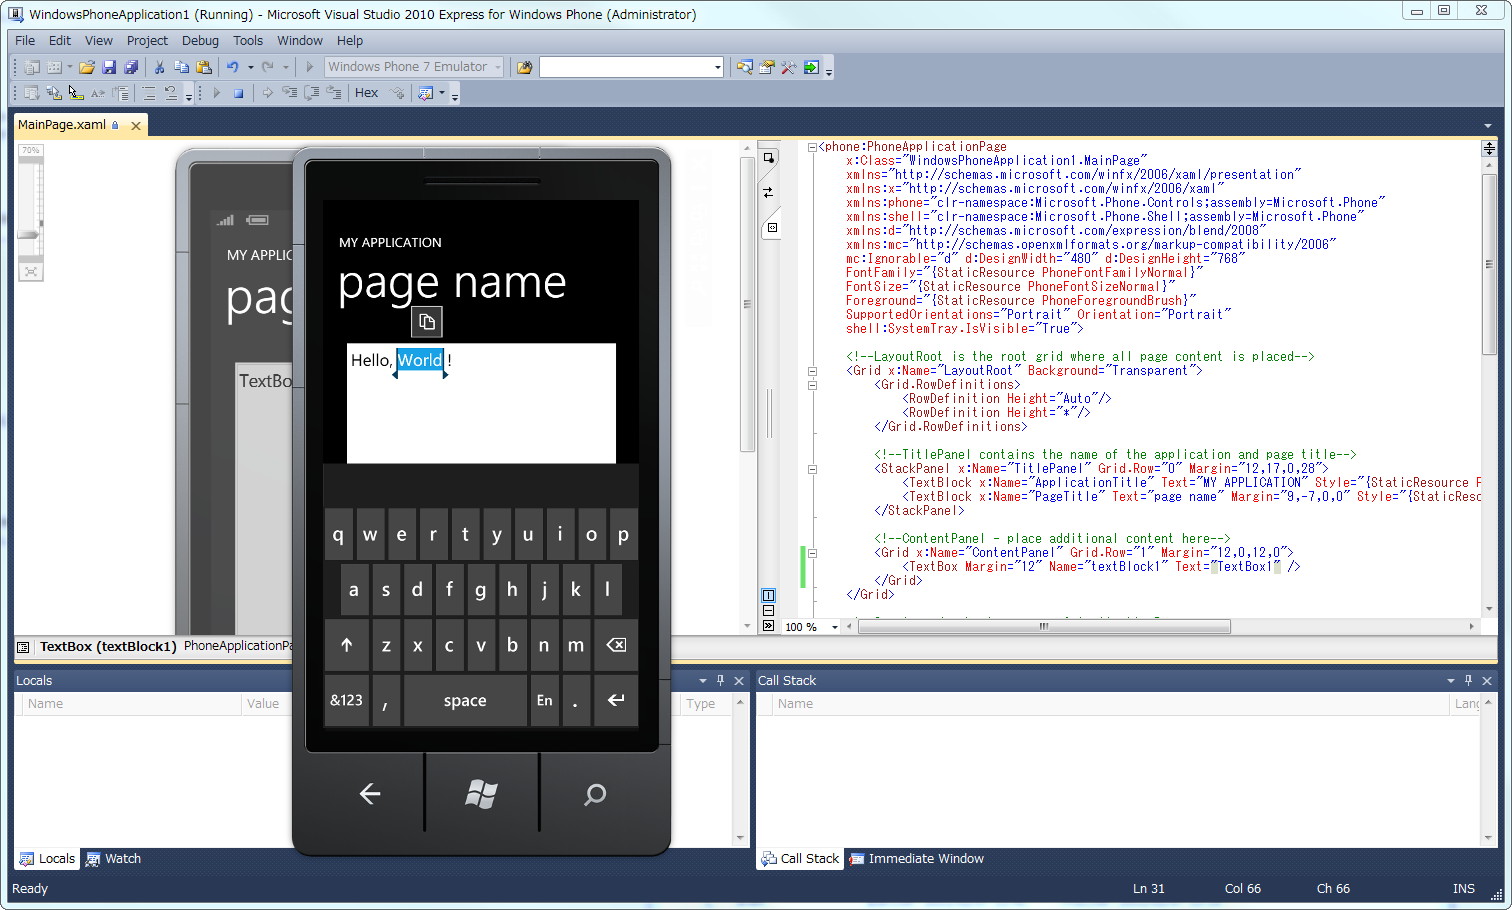Switch to the Watch tab
This screenshot has width=1512, height=910.
(x=113, y=859)
